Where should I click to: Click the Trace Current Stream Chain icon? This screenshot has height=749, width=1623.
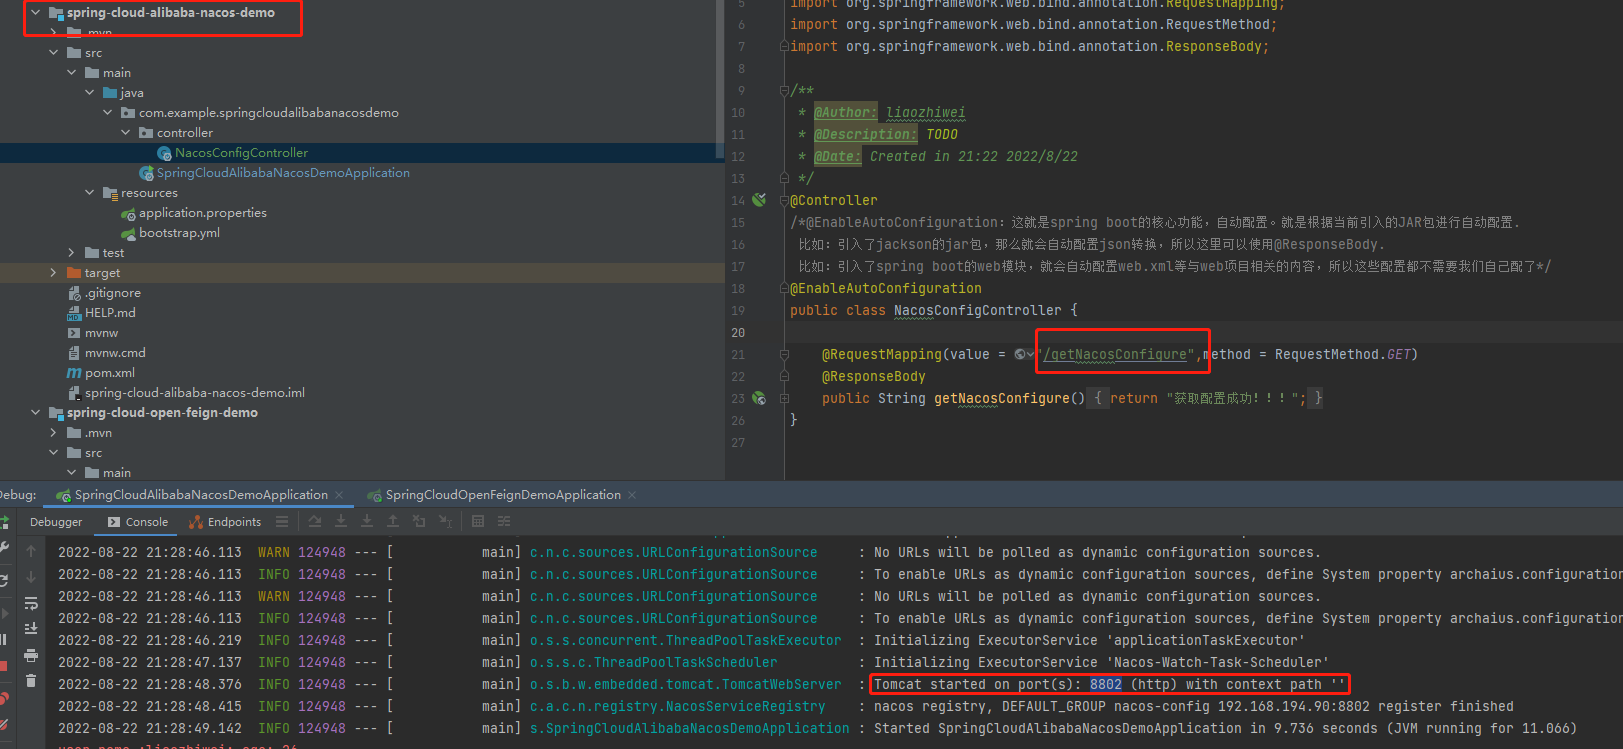[504, 521]
